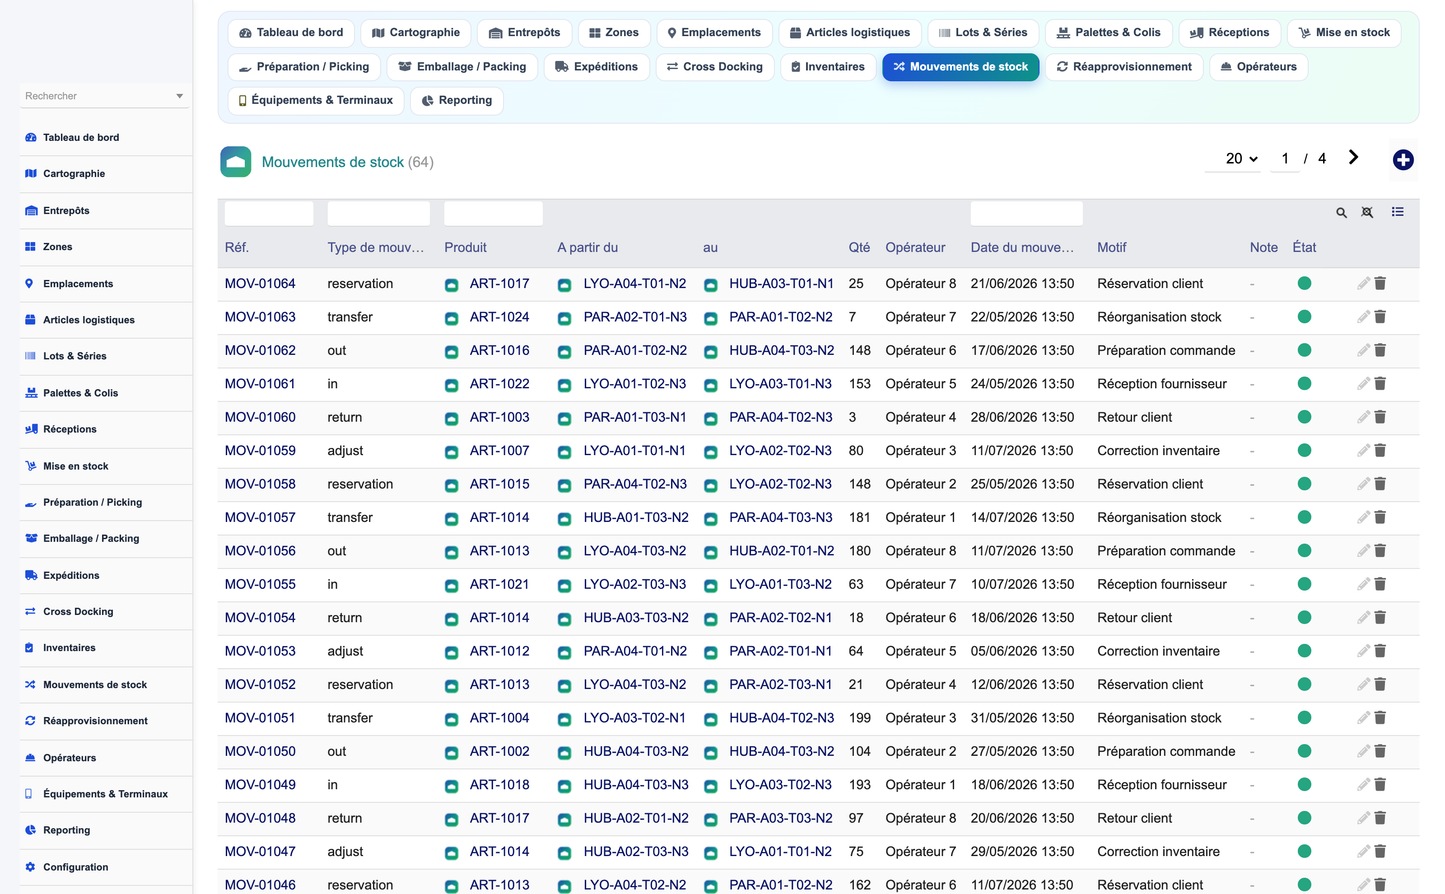1445x894 pixels.
Task: Click 'Opérateur 4' in MOV-01060 row
Action: coord(920,418)
